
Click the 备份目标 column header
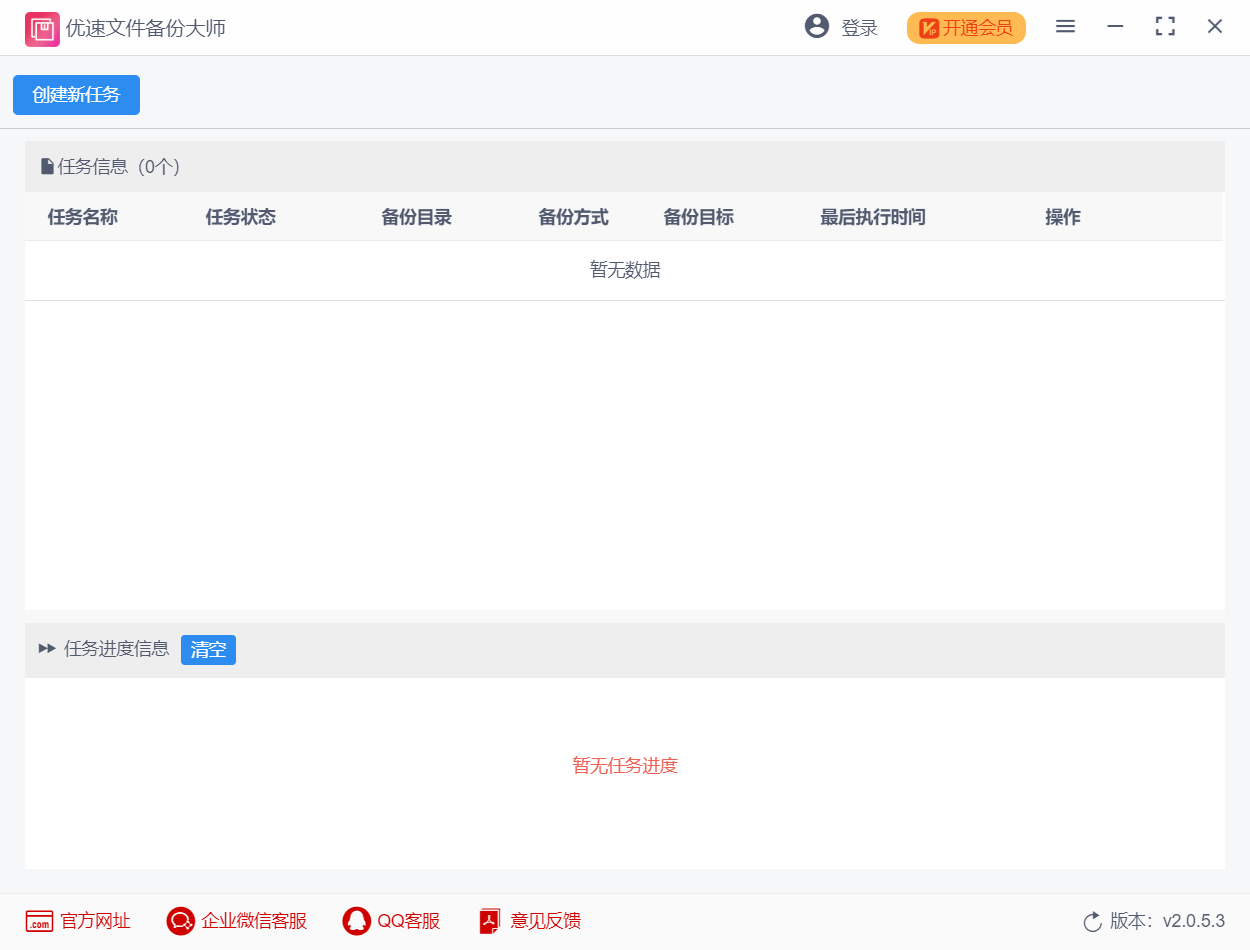699,217
